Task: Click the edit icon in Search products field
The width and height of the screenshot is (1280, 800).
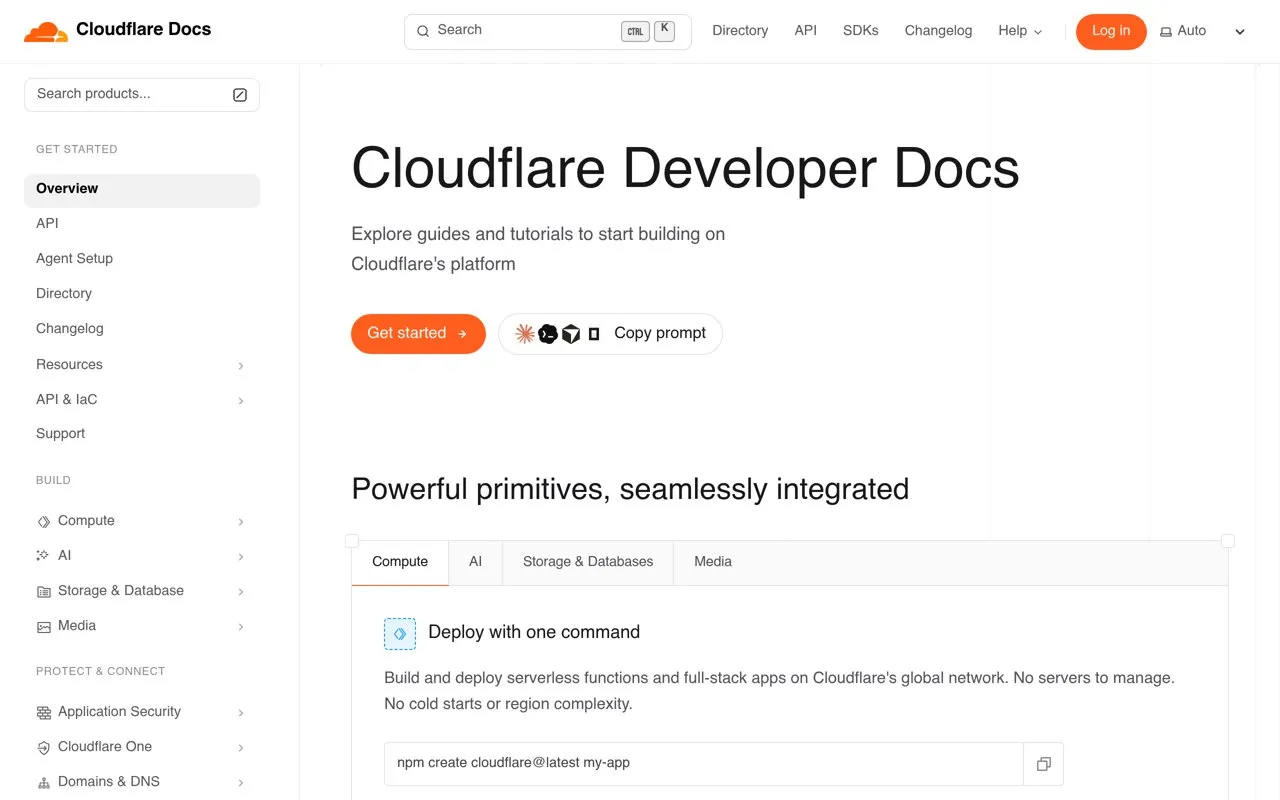Action: (x=240, y=95)
